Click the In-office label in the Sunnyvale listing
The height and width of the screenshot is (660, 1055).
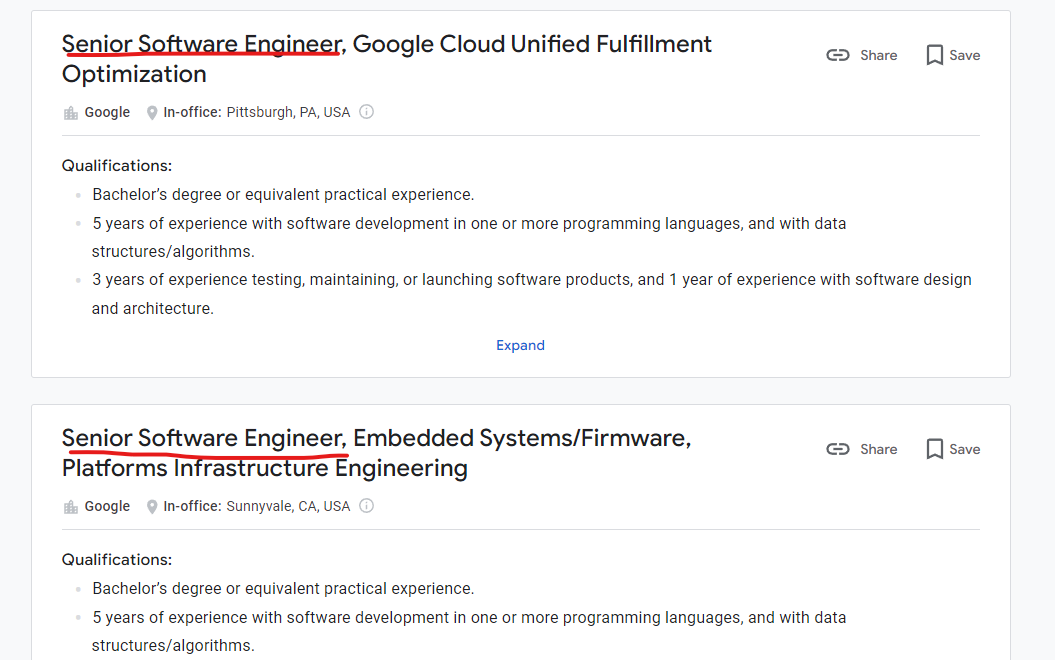coord(192,506)
